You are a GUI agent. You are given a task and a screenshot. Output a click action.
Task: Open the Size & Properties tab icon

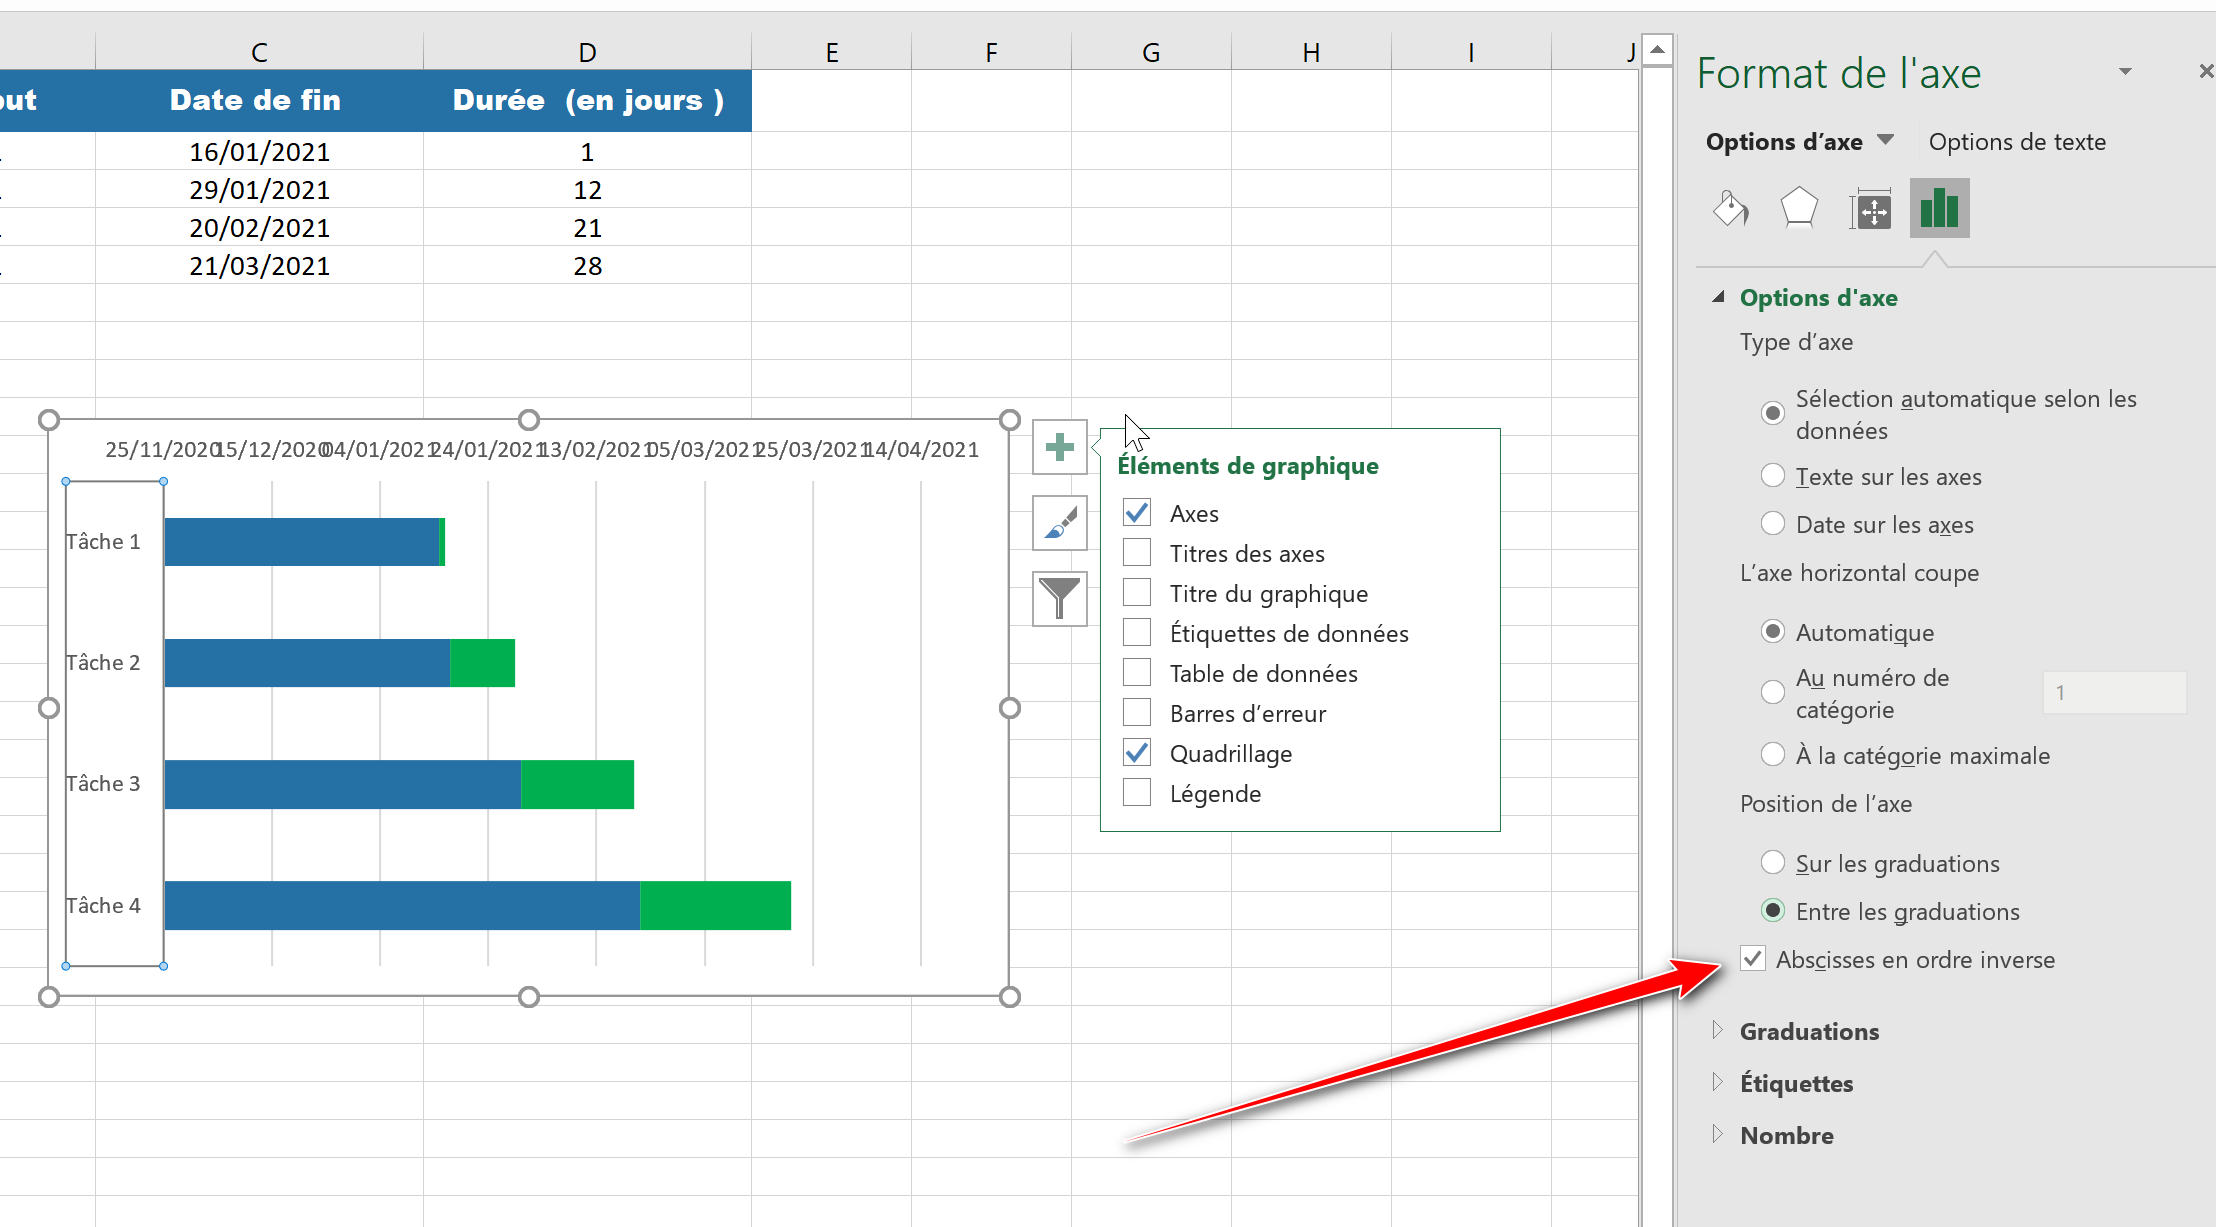click(x=1870, y=209)
